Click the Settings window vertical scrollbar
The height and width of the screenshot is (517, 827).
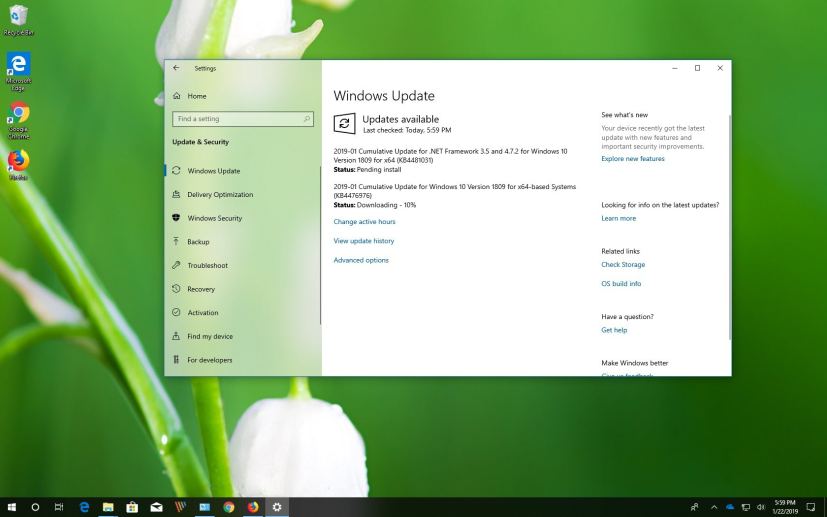click(729, 227)
